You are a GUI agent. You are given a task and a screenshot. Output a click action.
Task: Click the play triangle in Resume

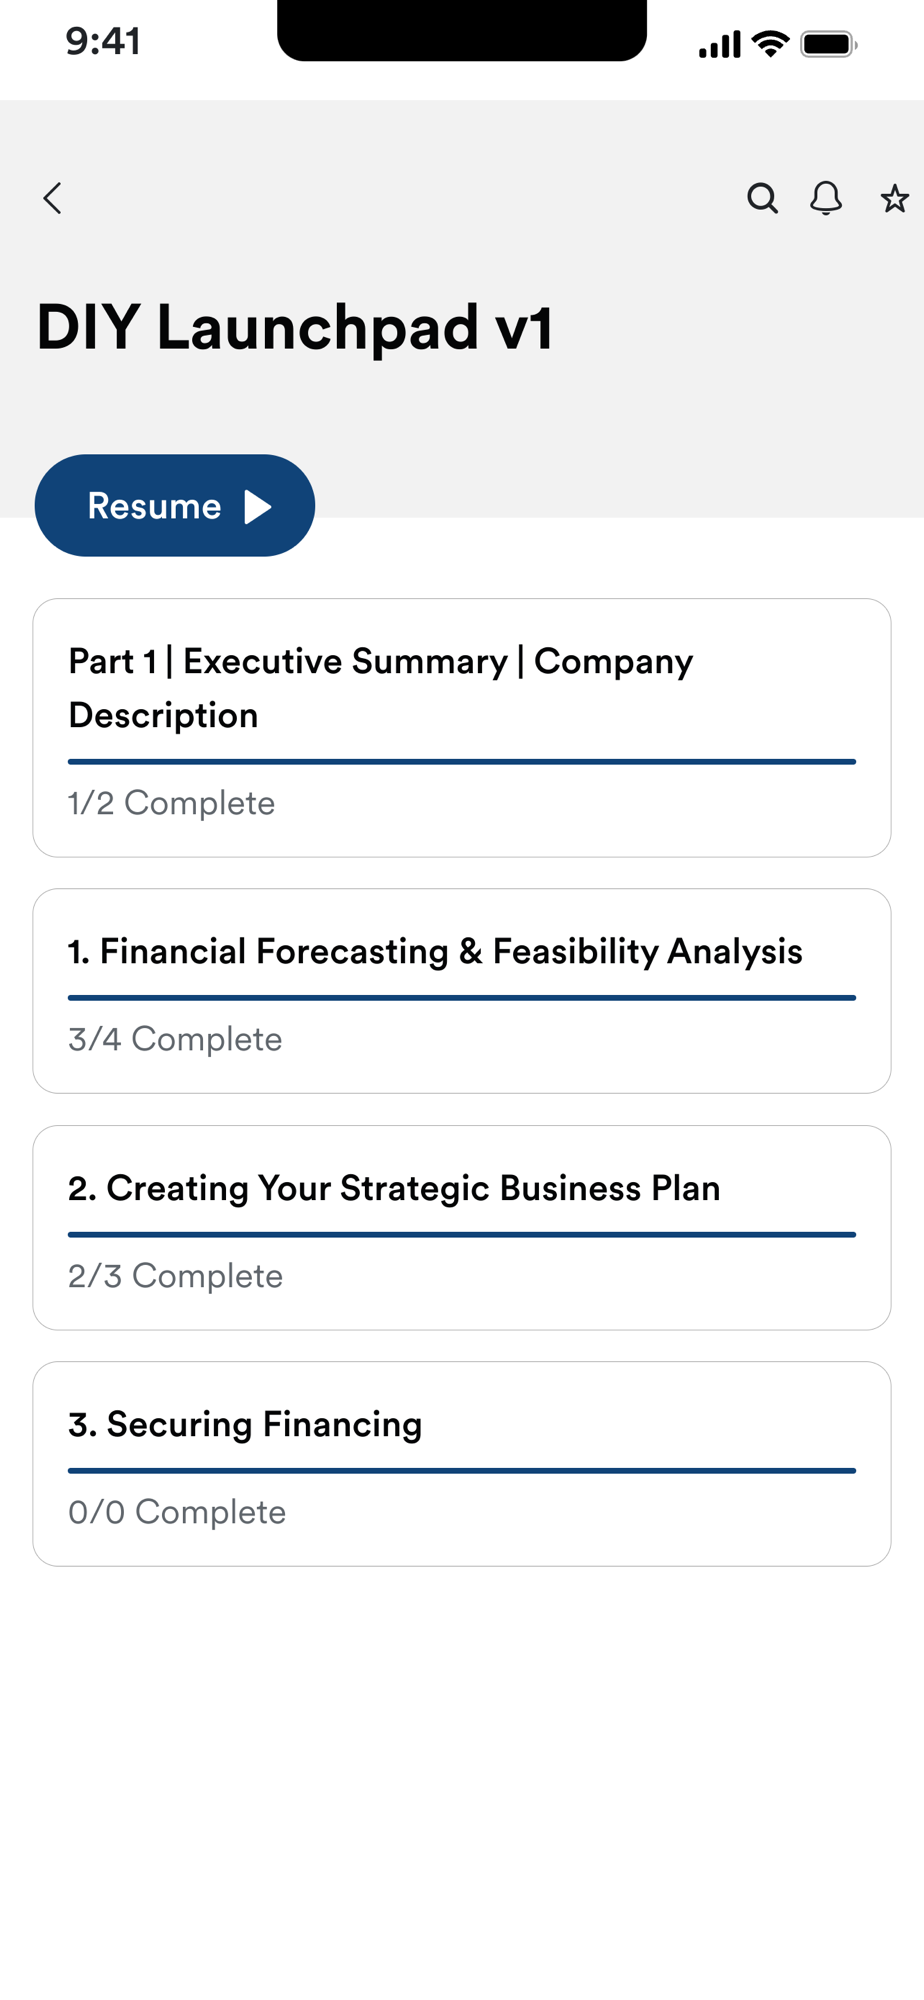point(258,507)
